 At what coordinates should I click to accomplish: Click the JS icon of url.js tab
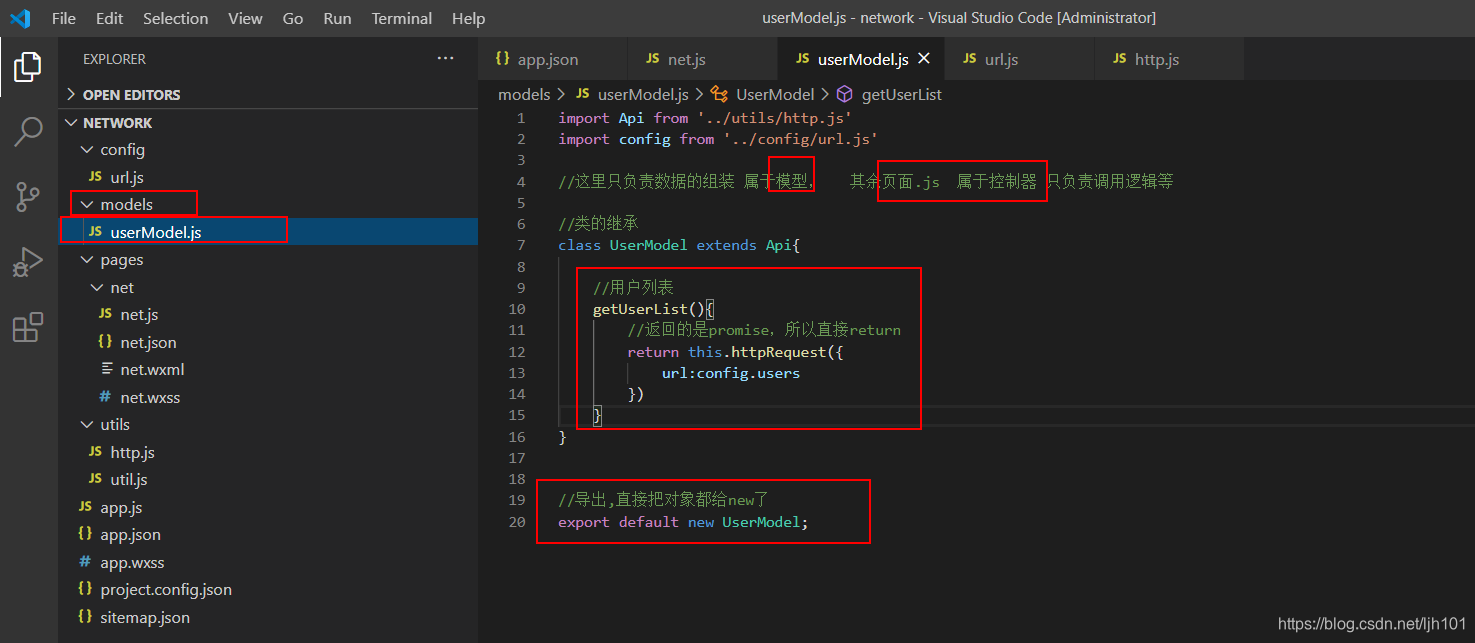(x=969, y=59)
